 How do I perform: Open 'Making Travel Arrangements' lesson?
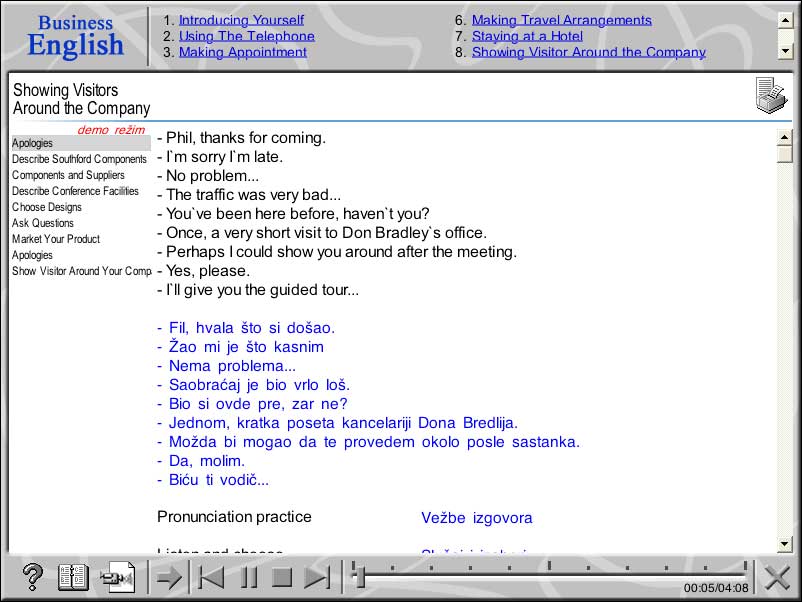tap(562, 20)
